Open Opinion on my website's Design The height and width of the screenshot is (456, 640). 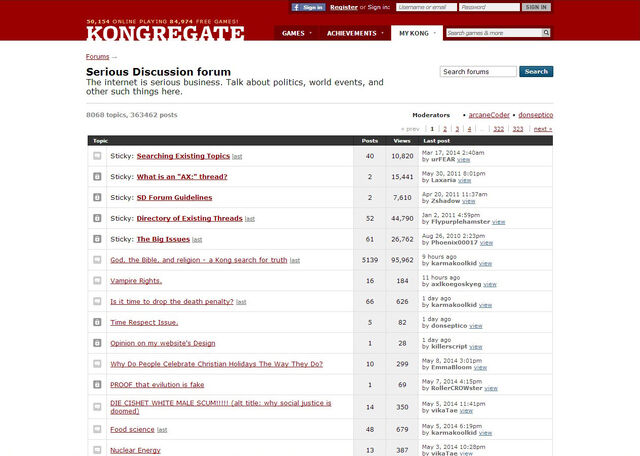click(162, 343)
